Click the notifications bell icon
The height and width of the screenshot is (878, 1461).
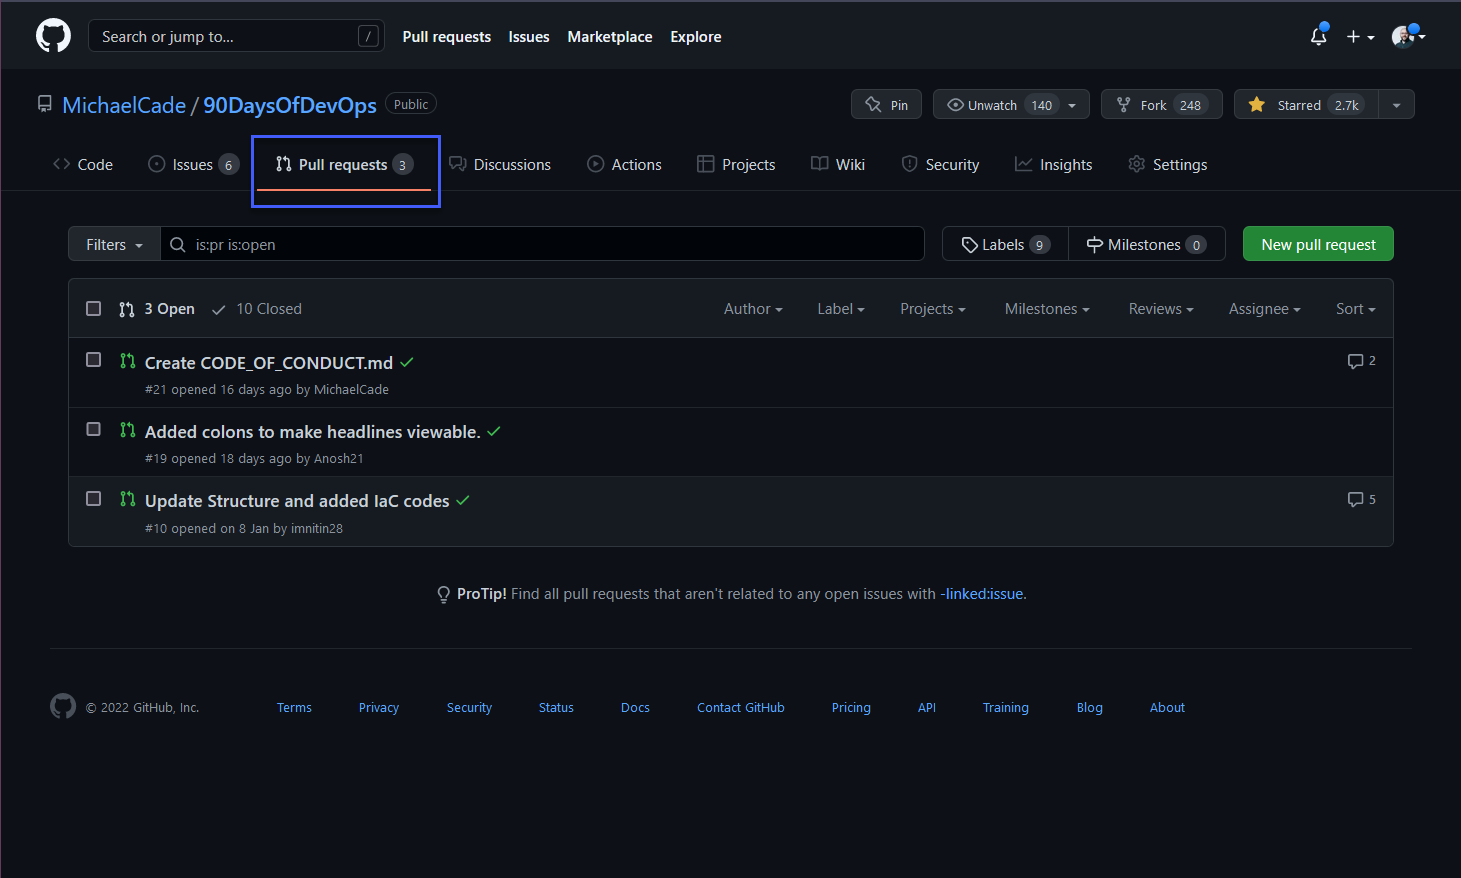[1317, 35]
